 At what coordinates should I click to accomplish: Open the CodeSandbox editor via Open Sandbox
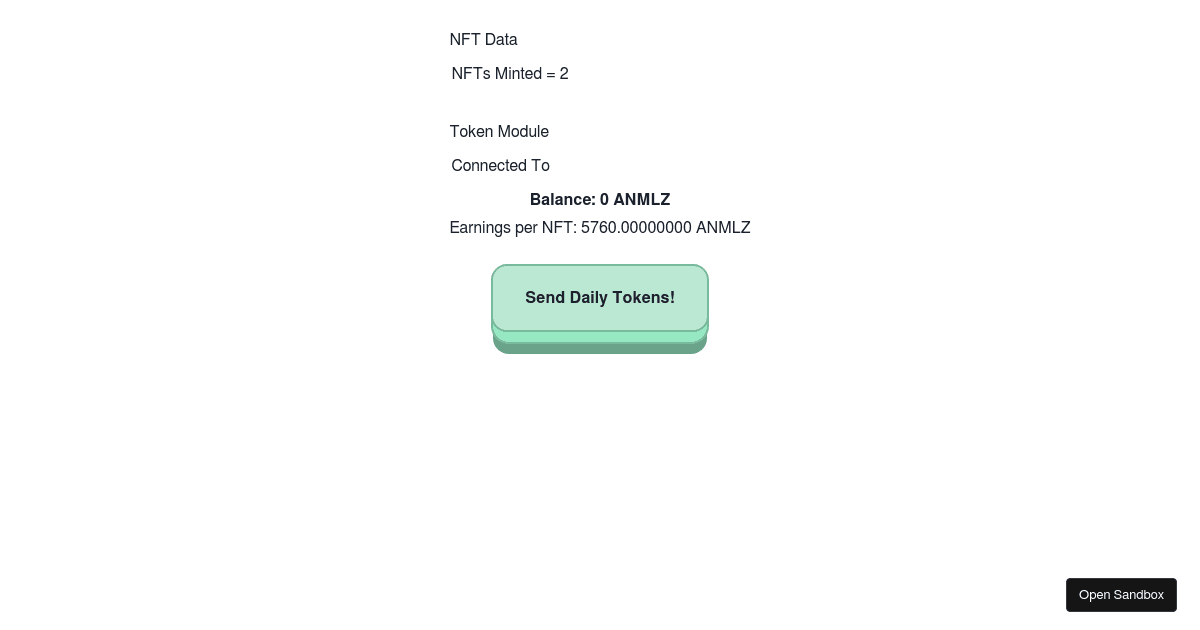1121,595
